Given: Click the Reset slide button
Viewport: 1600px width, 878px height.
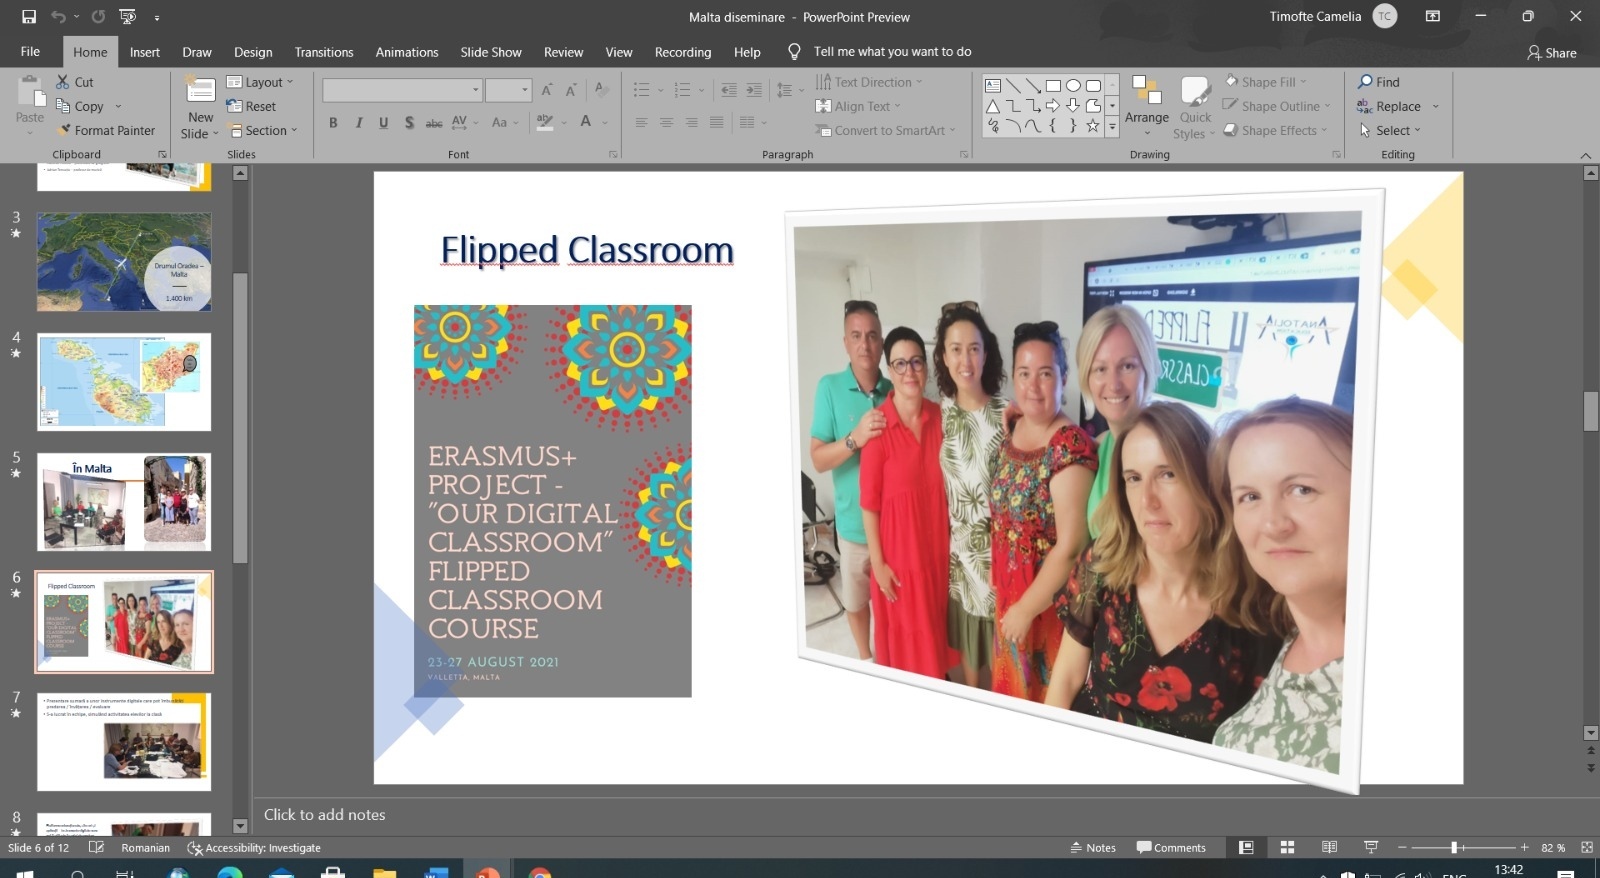Looking at the screenshot, I should pyautogui.click(x=252, y=106).
